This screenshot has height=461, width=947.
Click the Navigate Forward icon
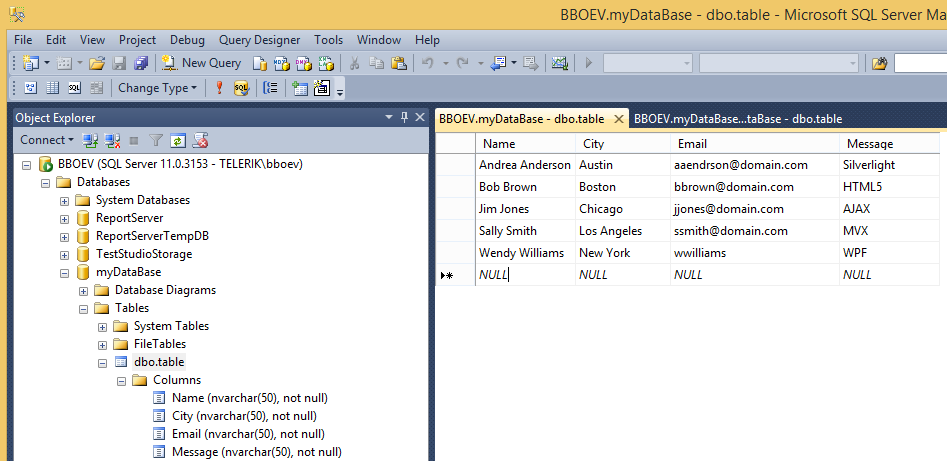coord(531,63)
